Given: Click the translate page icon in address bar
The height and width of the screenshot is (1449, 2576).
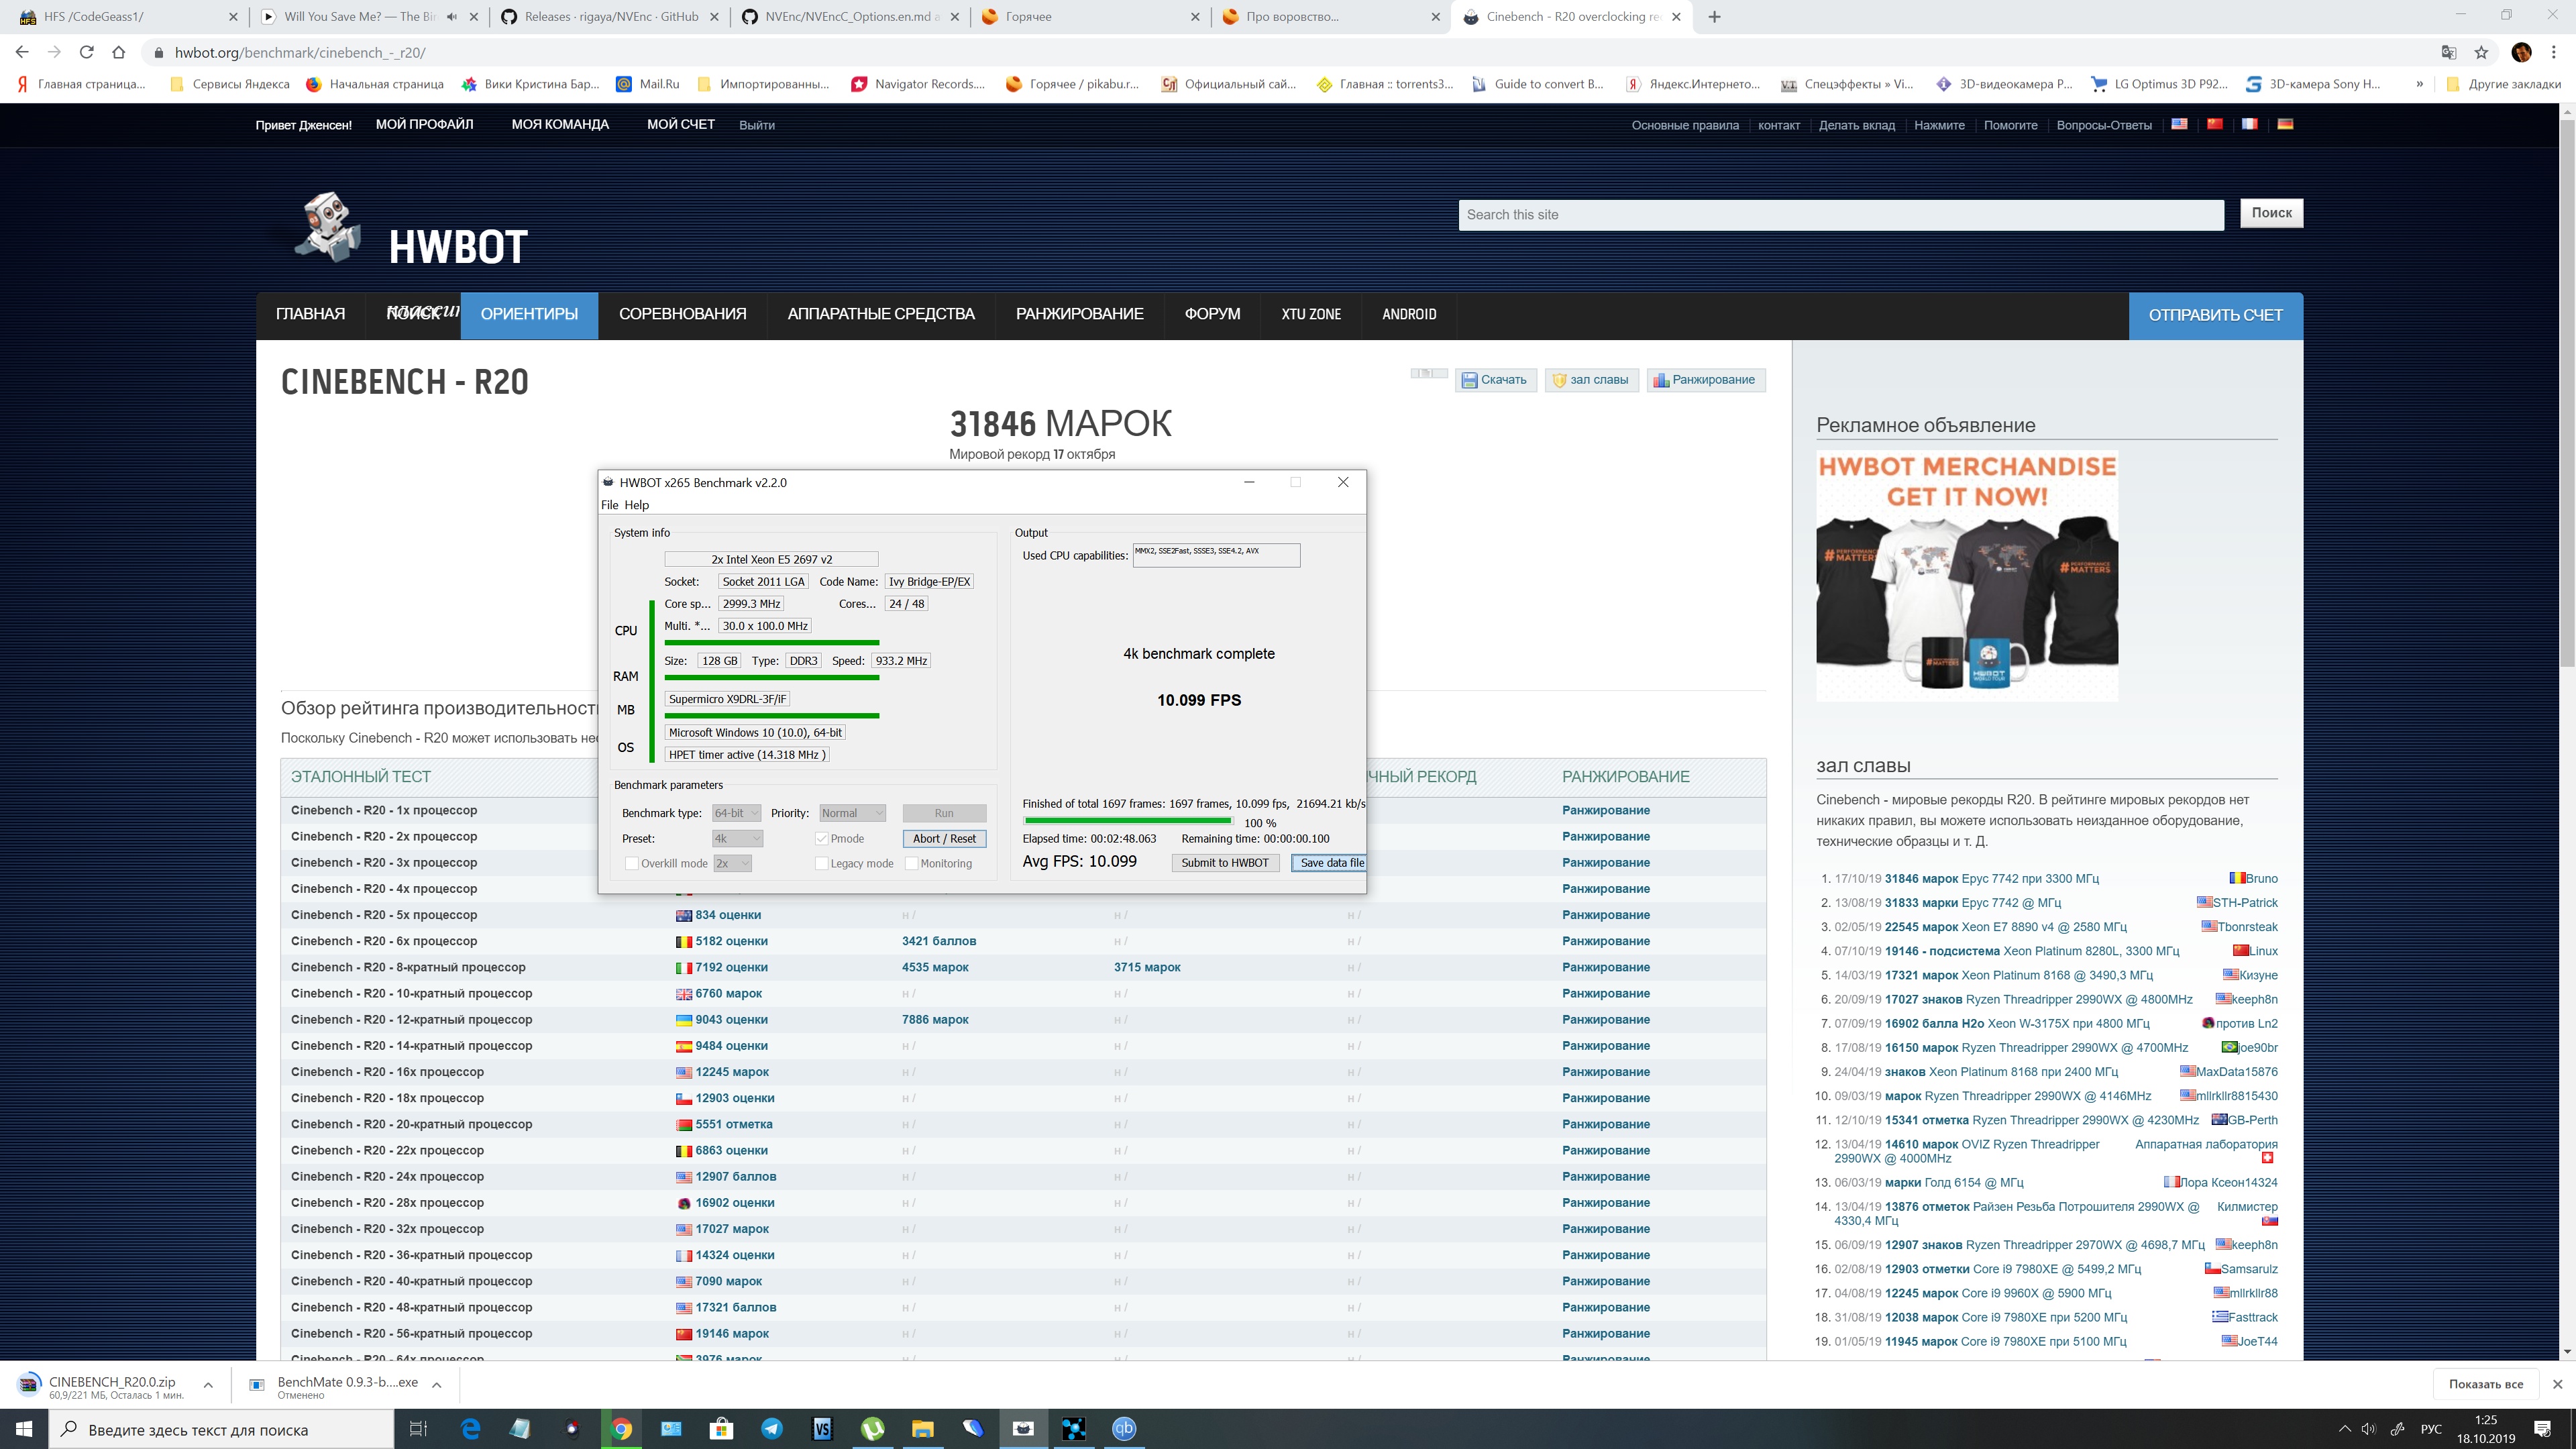Looking at the screenshot, I should point(2449,52).
